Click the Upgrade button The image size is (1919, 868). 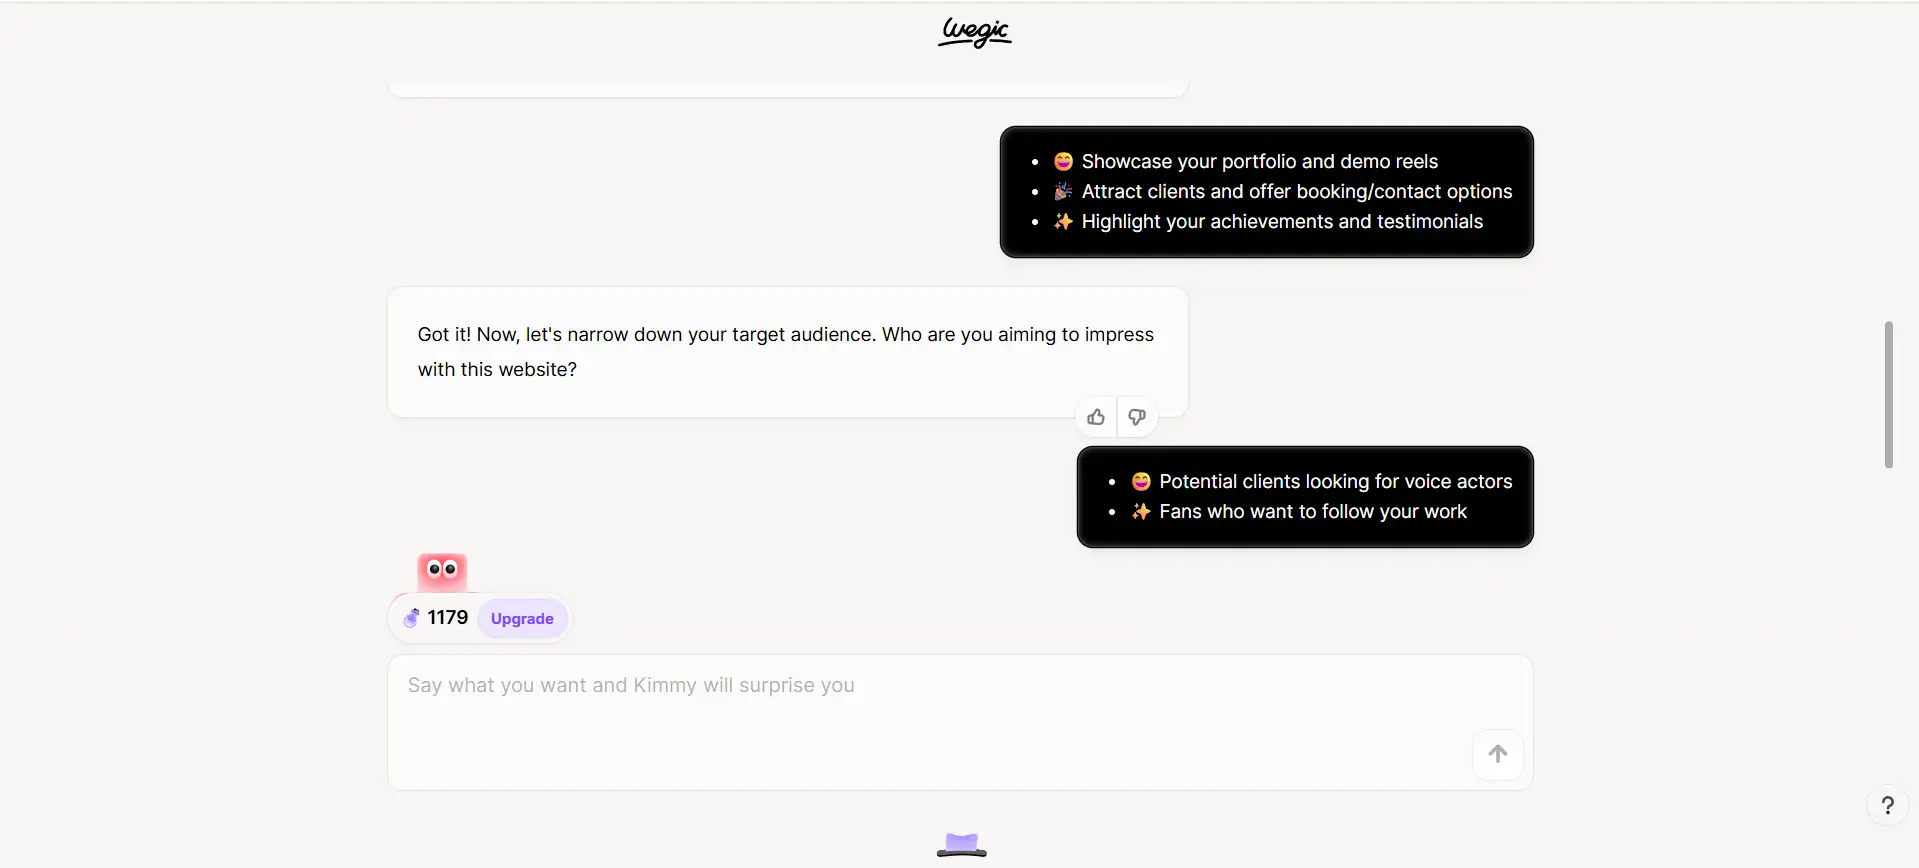[522, 618]
